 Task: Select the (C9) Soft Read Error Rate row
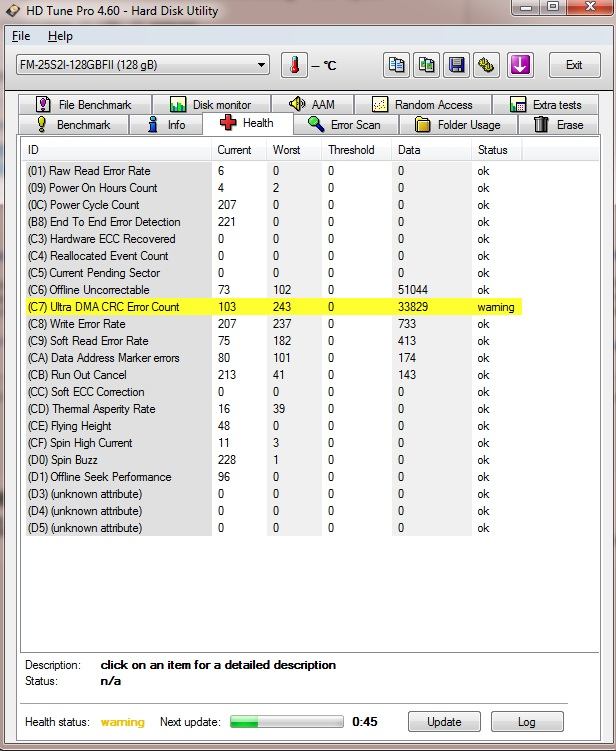[x=274, y=341]
